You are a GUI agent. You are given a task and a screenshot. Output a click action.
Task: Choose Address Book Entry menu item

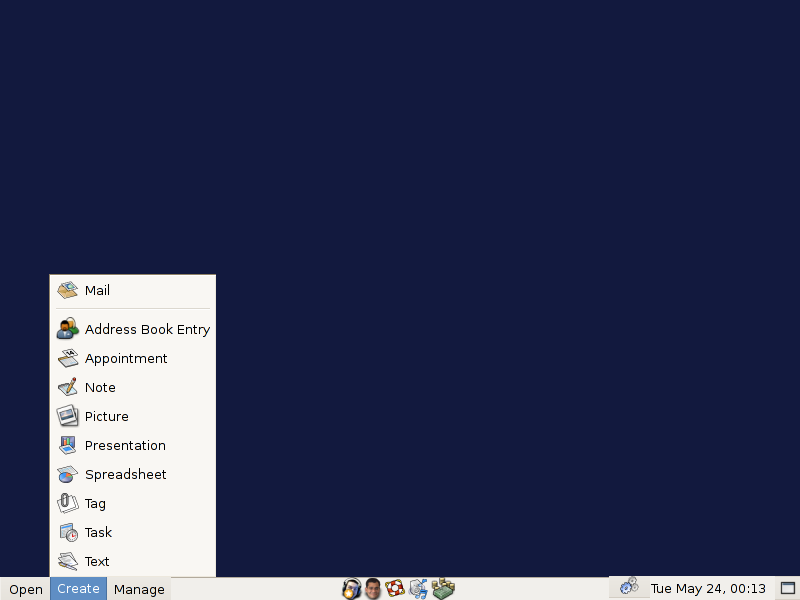click(147, 329)
